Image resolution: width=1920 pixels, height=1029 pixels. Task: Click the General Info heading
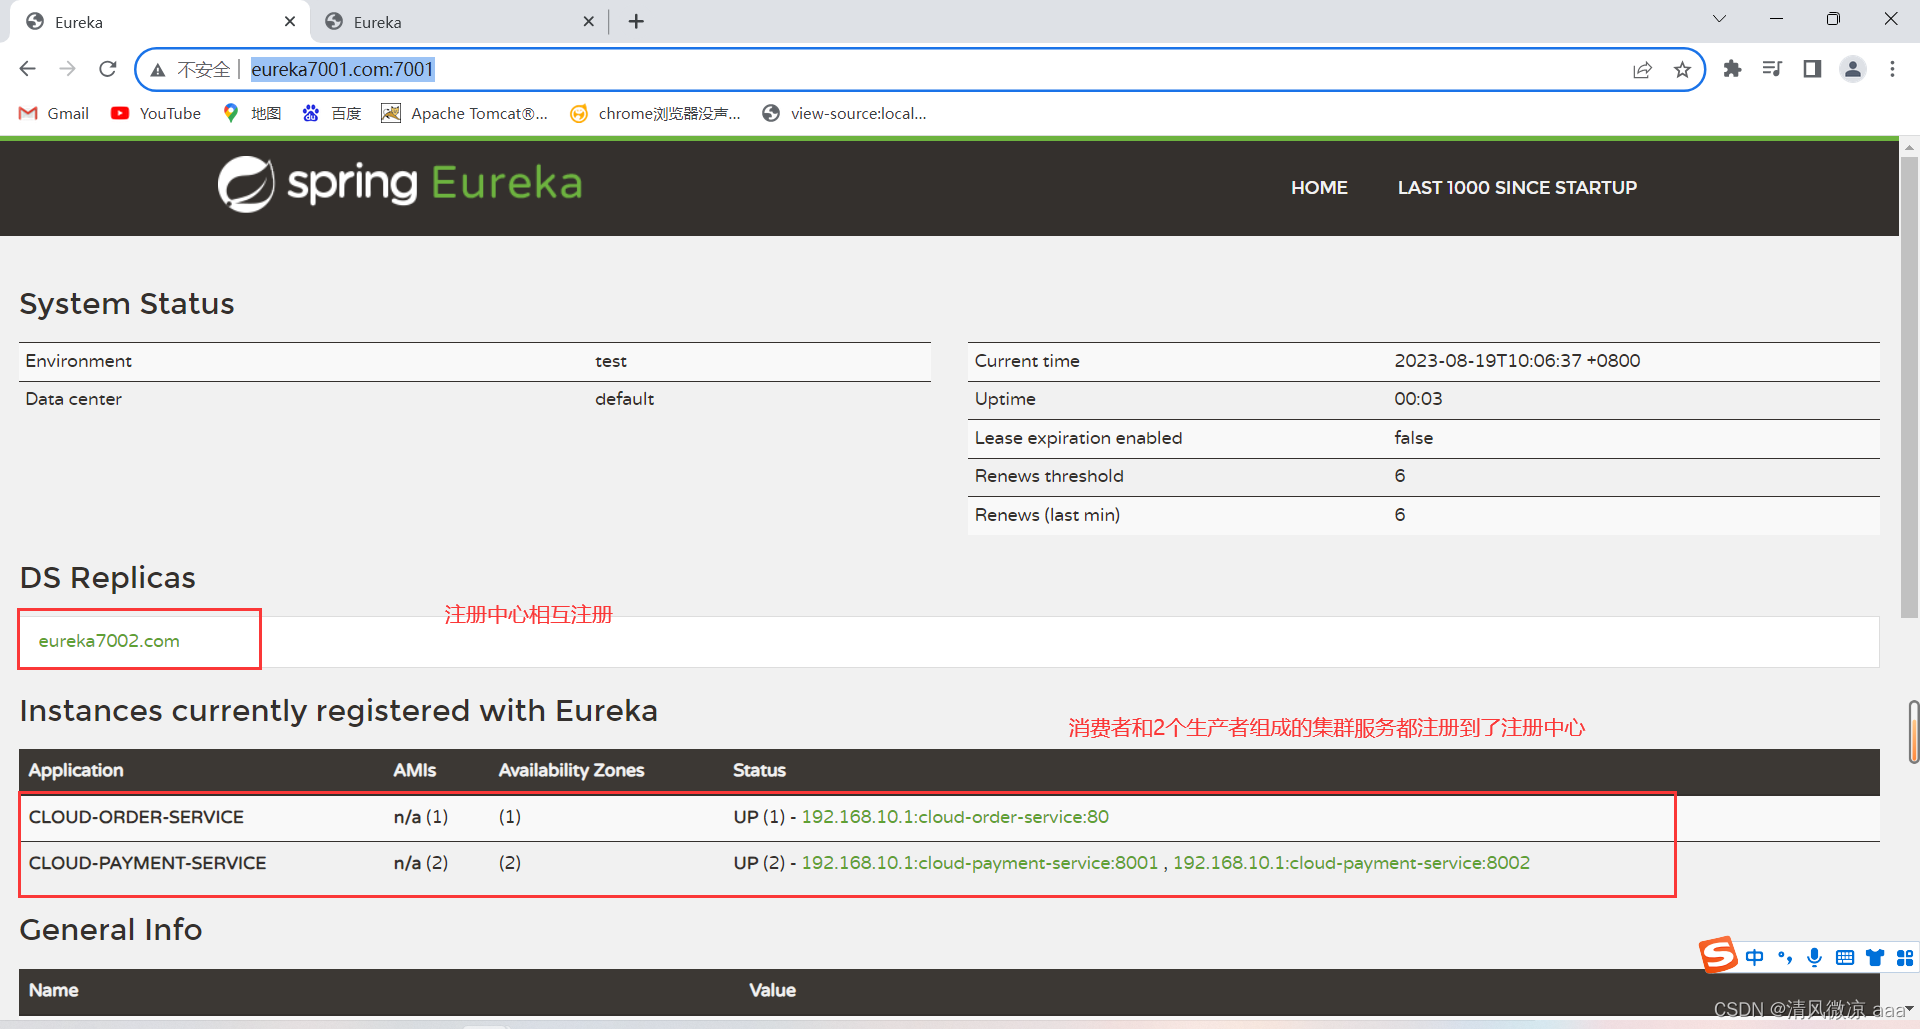[x=111, y=930]
